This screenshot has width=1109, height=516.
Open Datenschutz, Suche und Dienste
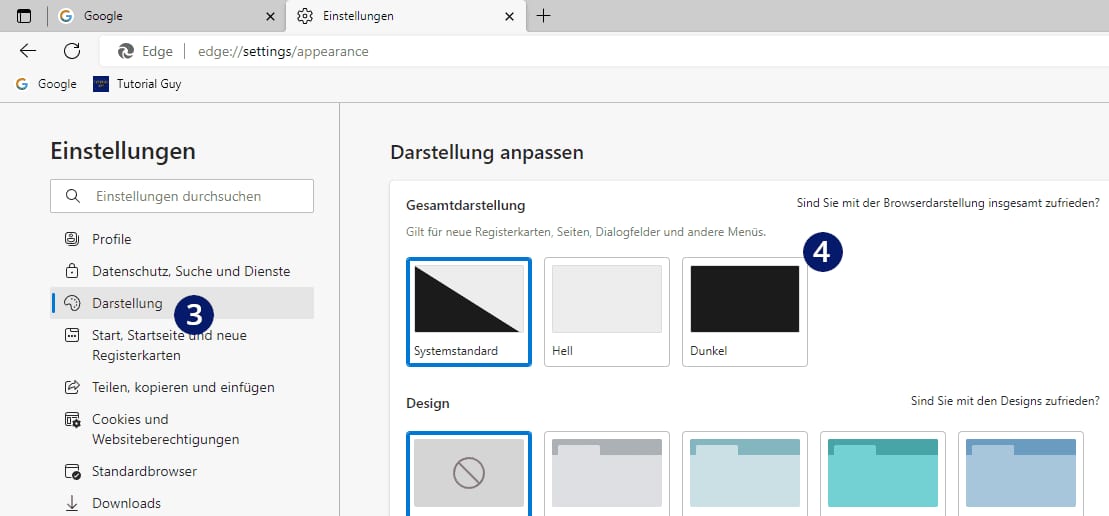point(182,271)
